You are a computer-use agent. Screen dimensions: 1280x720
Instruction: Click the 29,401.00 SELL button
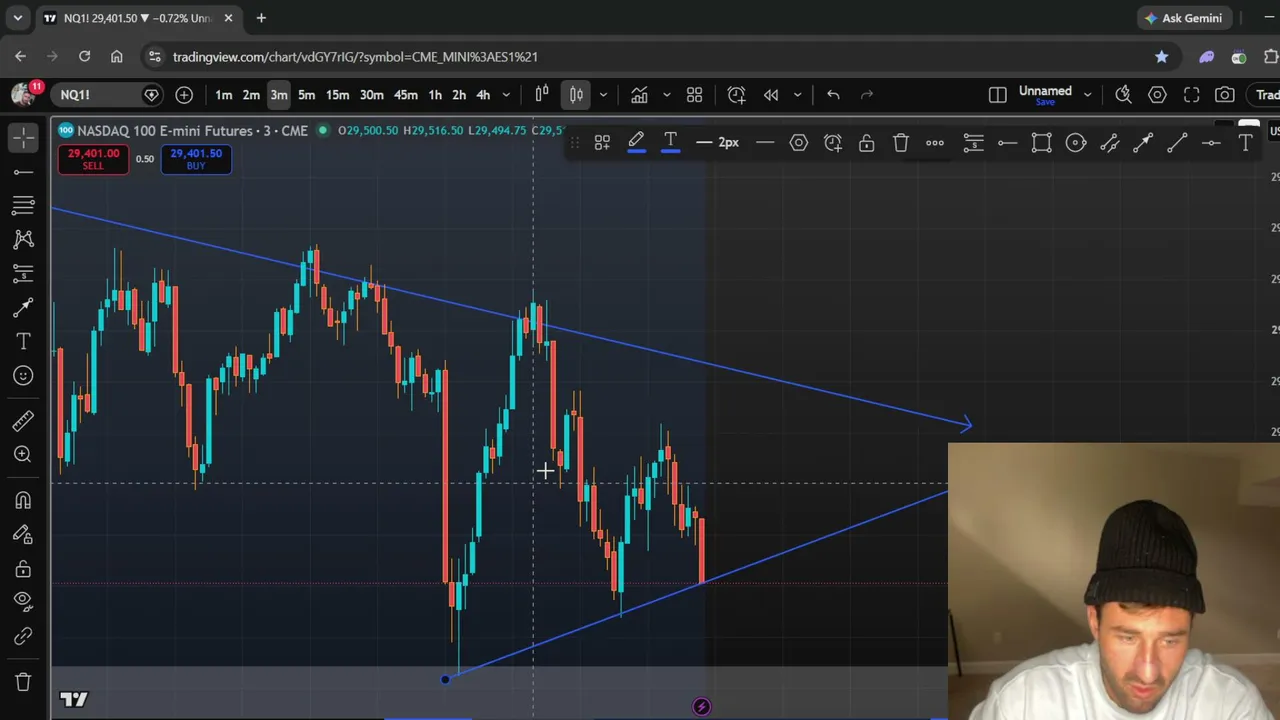(x=93, y=159)
